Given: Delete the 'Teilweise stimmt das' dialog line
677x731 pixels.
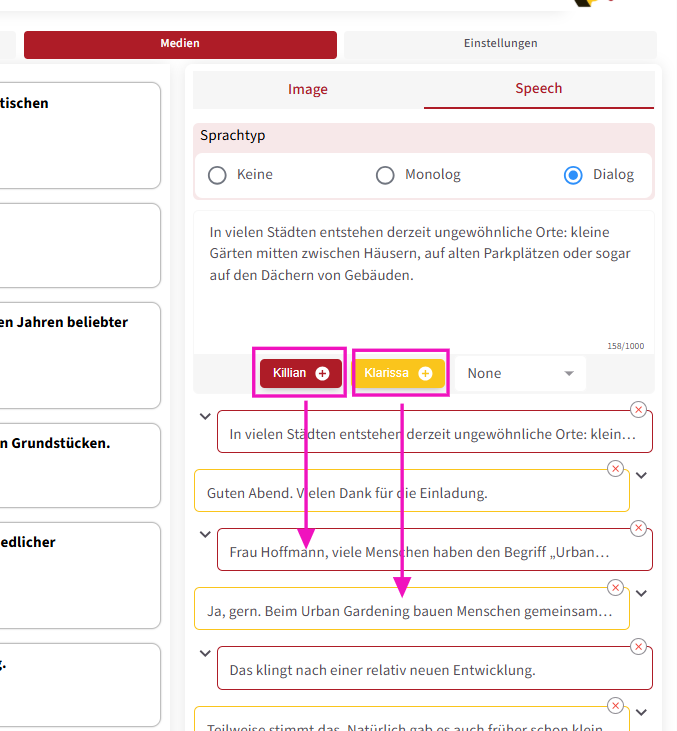Looking at the screenshot, I should click(615, 706).
